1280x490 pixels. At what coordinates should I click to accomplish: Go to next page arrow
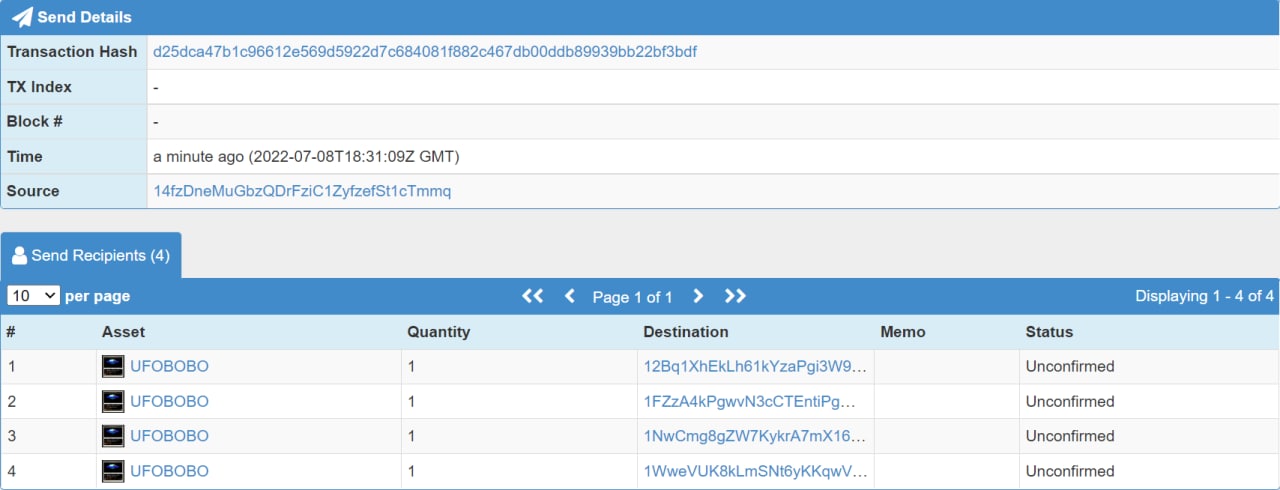coord(698,296)
